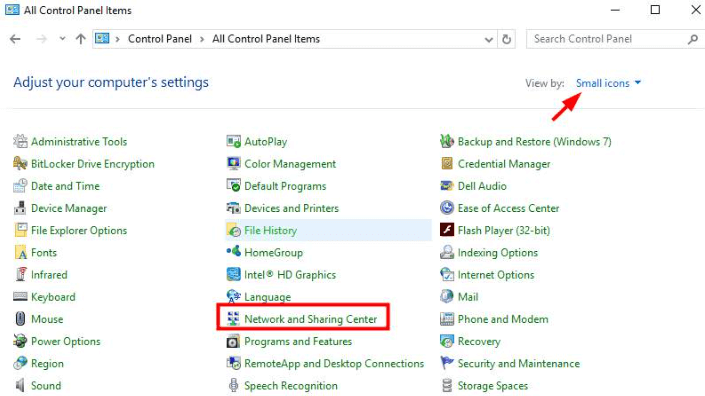Open the Internet Options link text
705x396 pixels.
tap(495, 275)
